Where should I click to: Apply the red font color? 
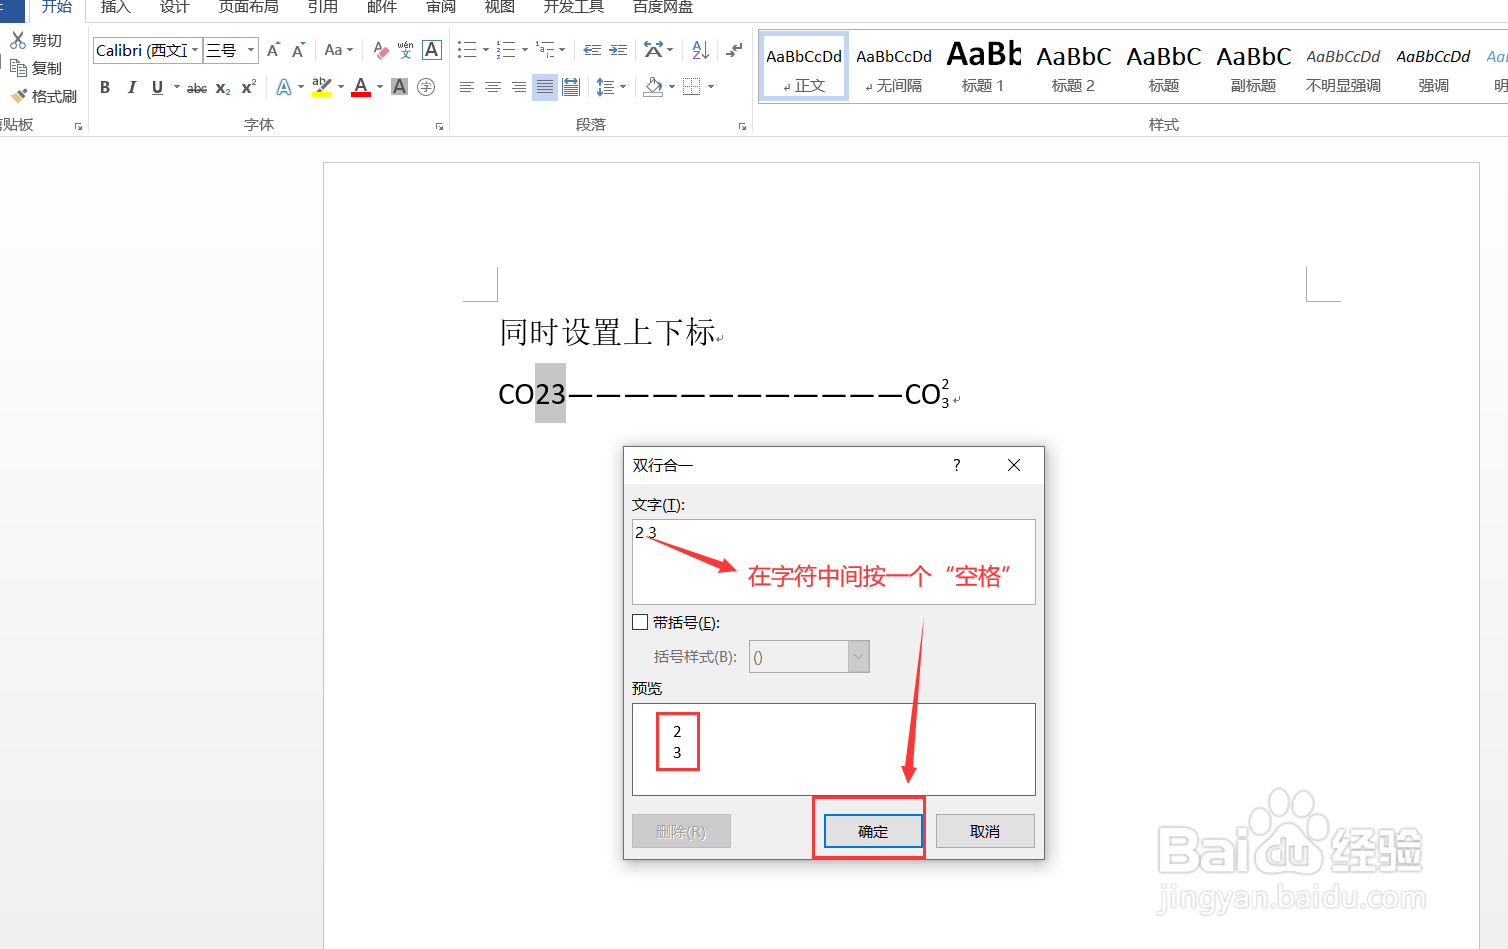[x=362, y=87]
